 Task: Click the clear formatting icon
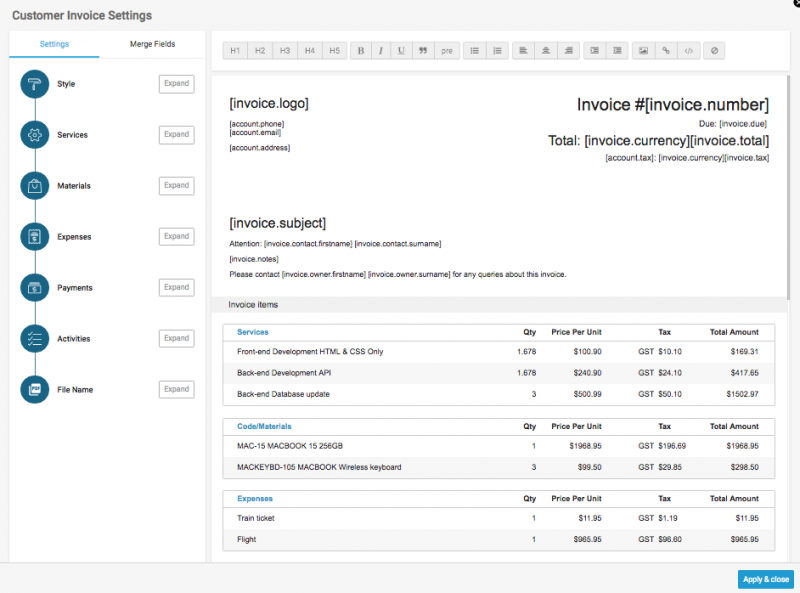click(715, 50)
